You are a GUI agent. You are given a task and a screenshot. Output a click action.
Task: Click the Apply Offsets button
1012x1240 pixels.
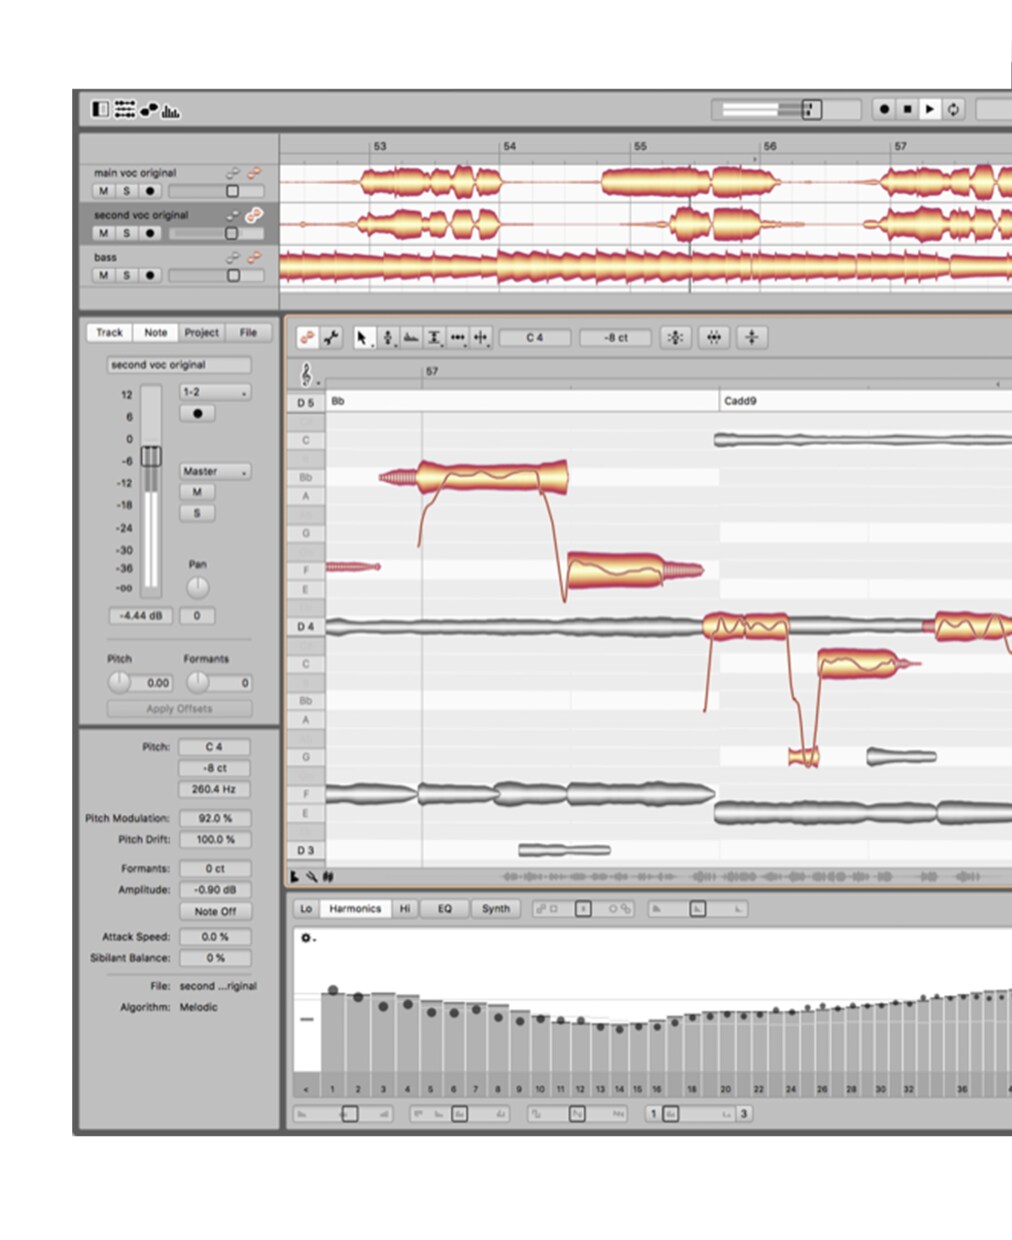pos(179,708)
